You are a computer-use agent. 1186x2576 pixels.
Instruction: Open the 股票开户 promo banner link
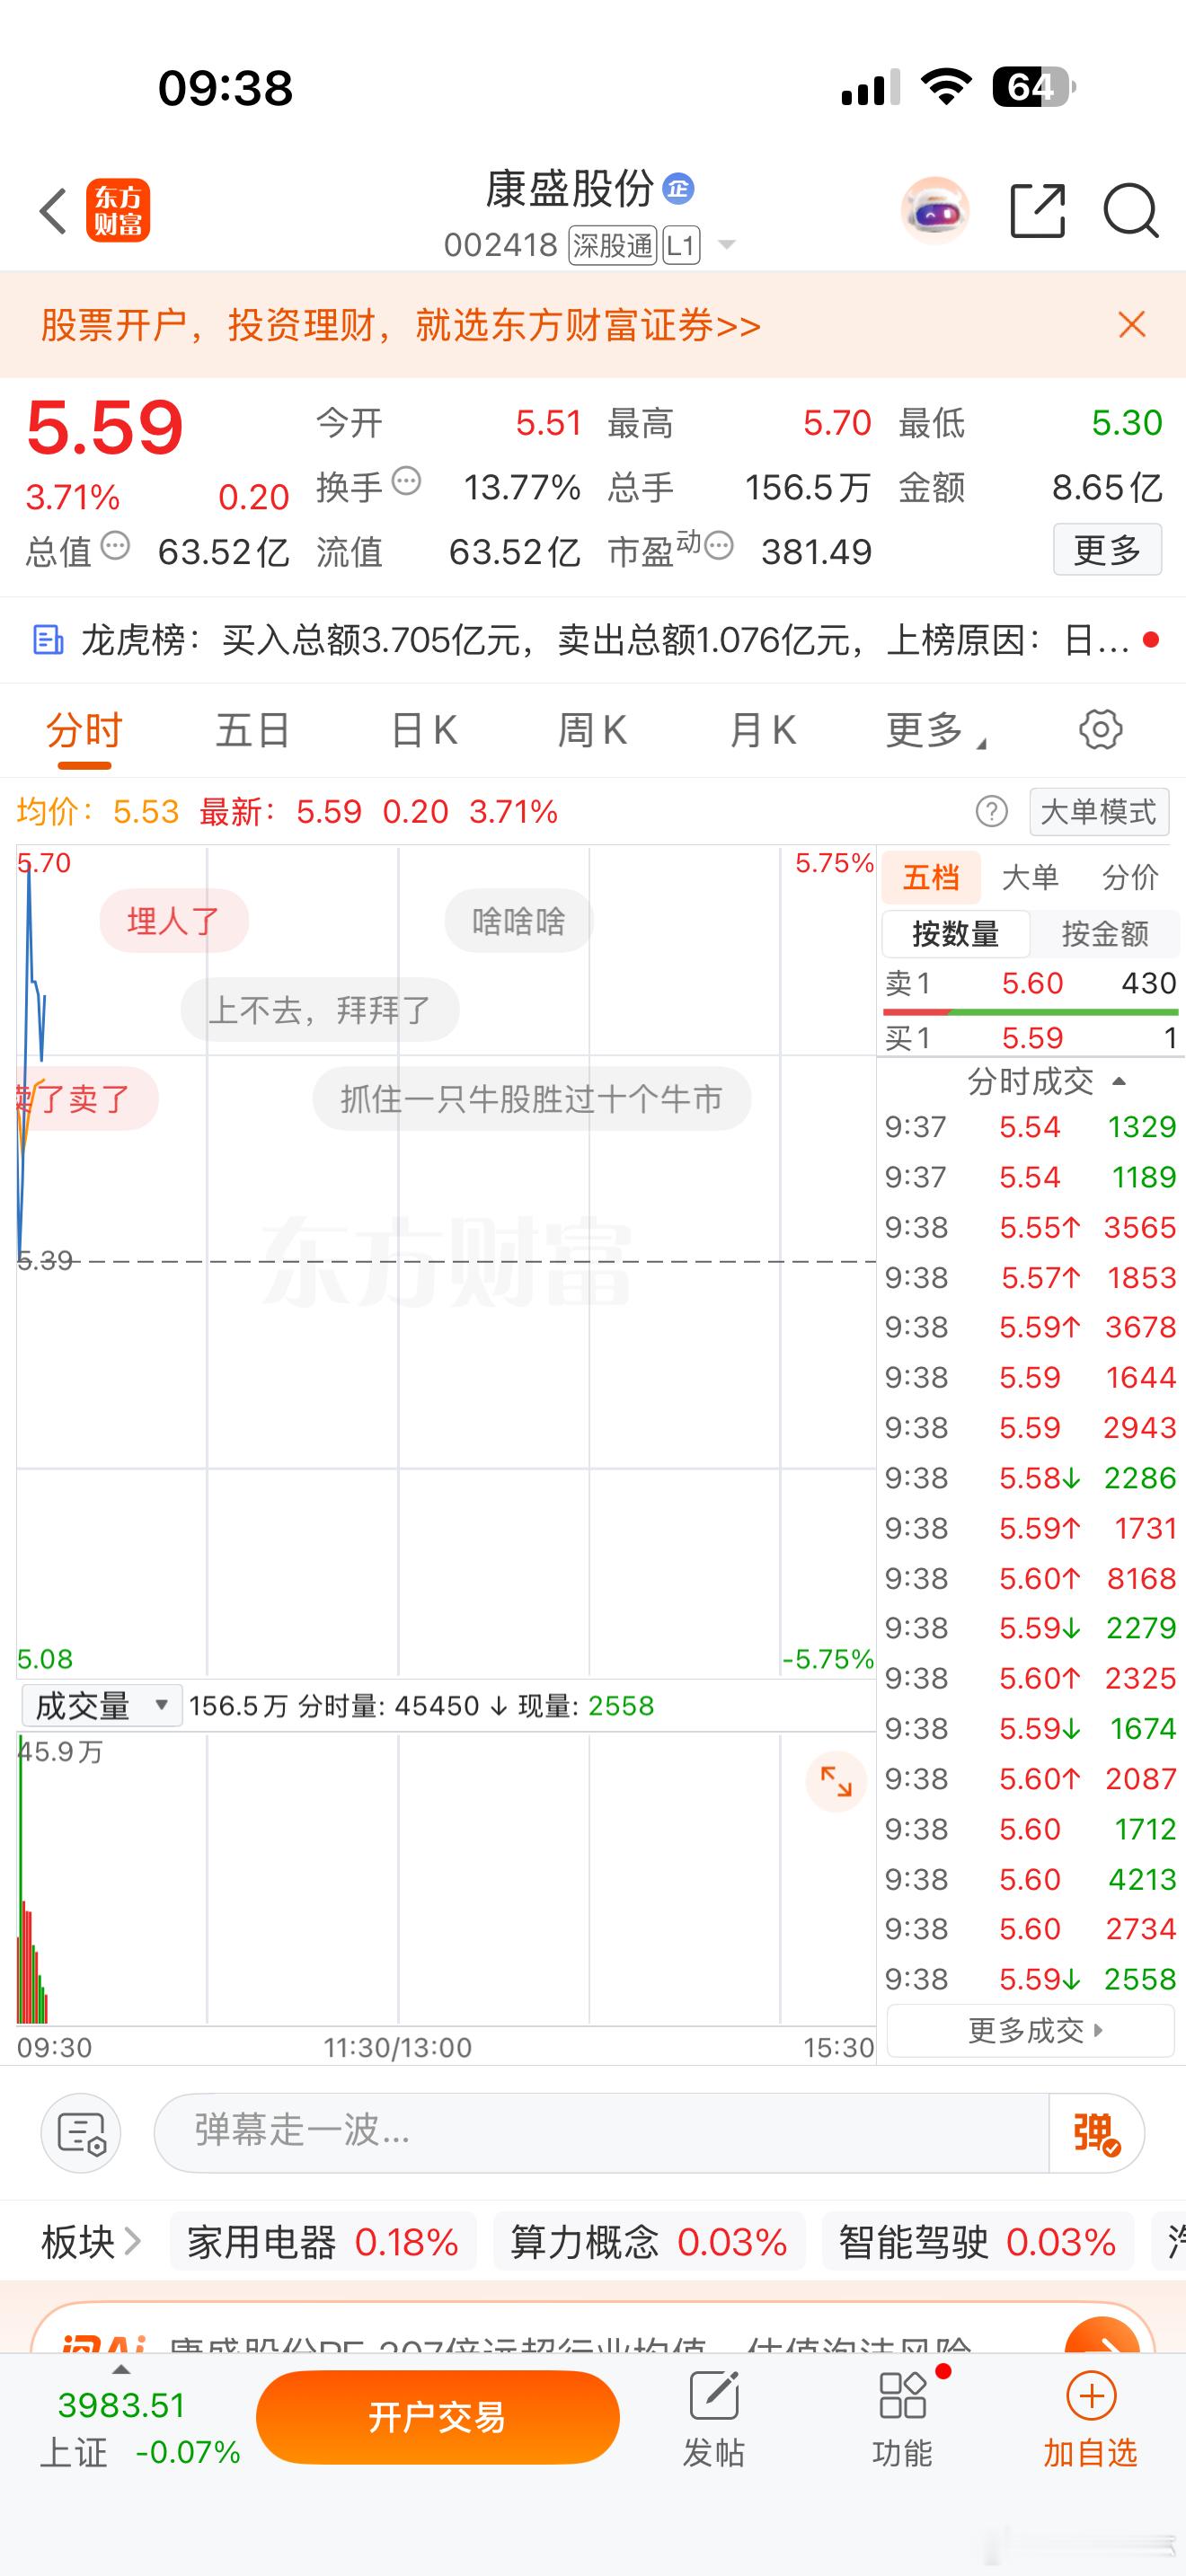[x=401, y=325]
